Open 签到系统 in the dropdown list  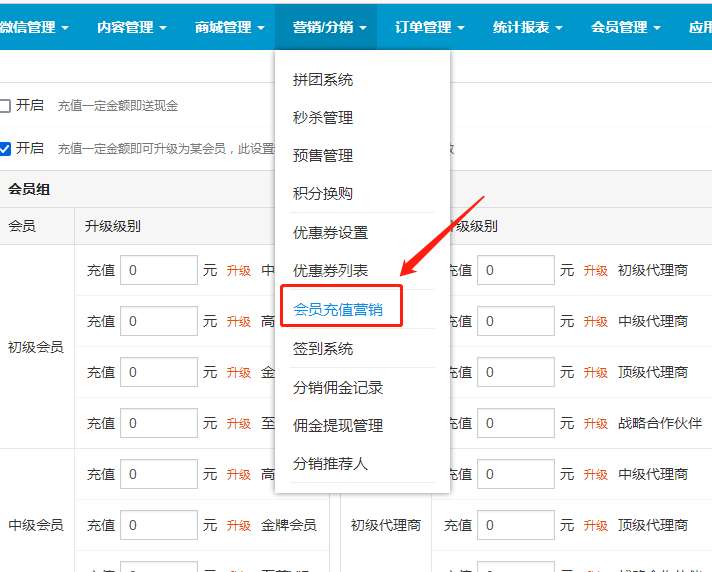point(323,349)
